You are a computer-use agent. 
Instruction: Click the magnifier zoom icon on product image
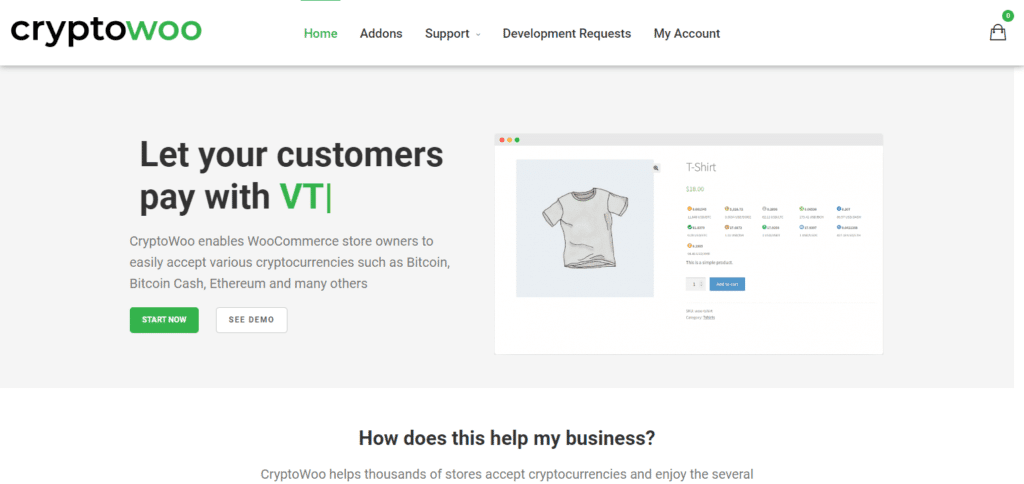coord(656,168)
